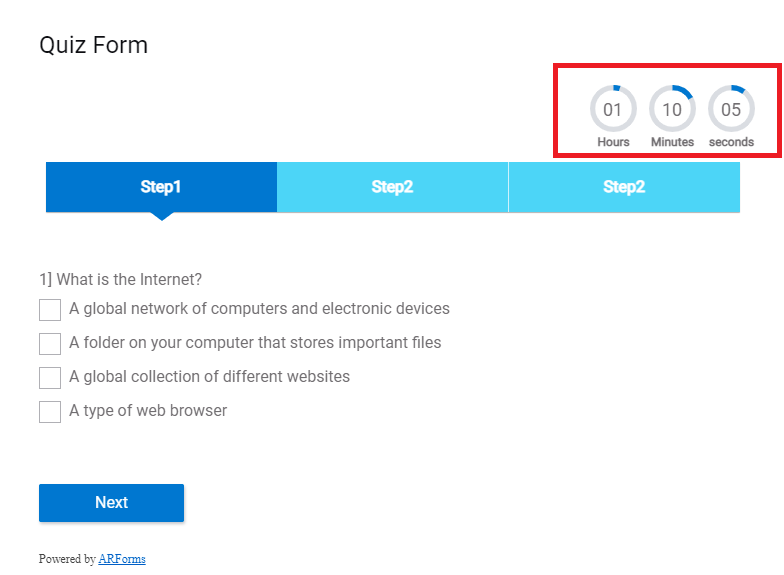Click the seconds countdown circle showing 05

pyautogui.click(x=731, y=109)
